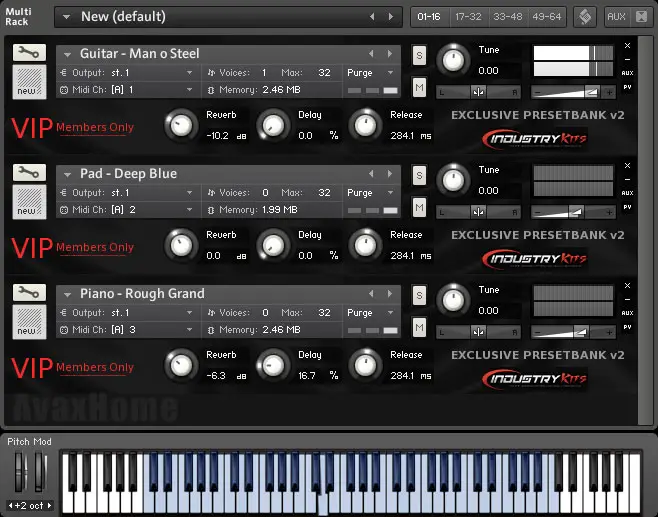Viewport: 658px width, 517px height.
Task: Center the pan control of Guitar - Man o Steel
Action: coord(478,92)
